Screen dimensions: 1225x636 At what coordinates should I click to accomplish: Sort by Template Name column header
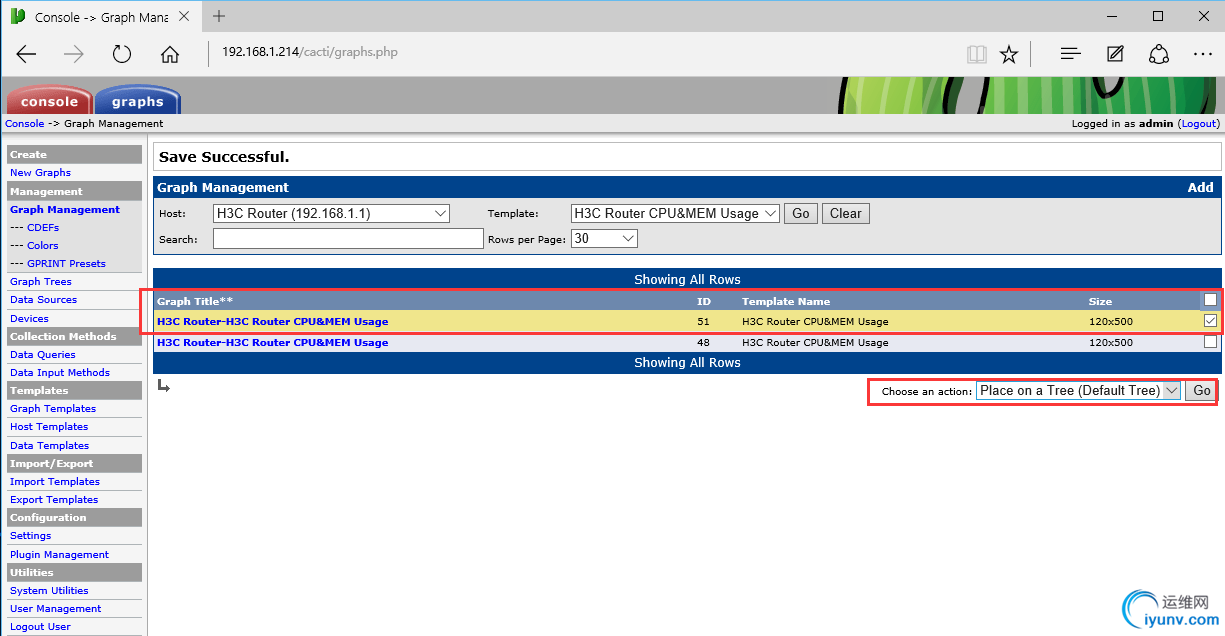pyautogui.click(x=786, y=301)
